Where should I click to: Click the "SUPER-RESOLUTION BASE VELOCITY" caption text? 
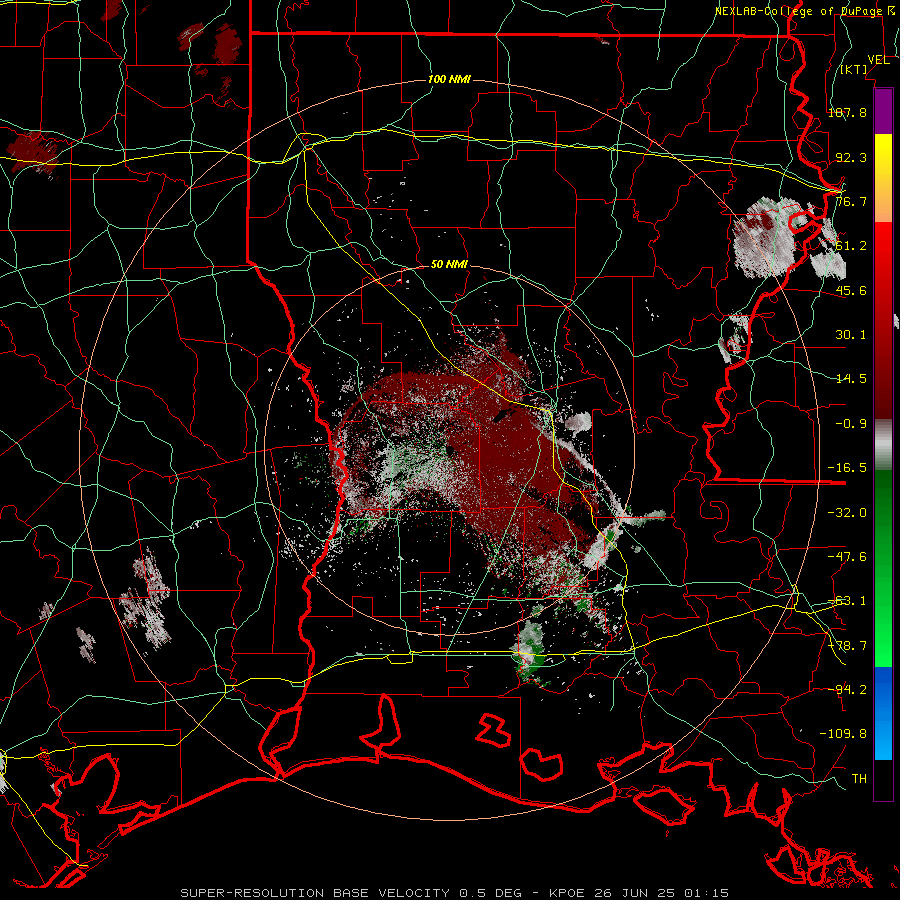(315, 893)
